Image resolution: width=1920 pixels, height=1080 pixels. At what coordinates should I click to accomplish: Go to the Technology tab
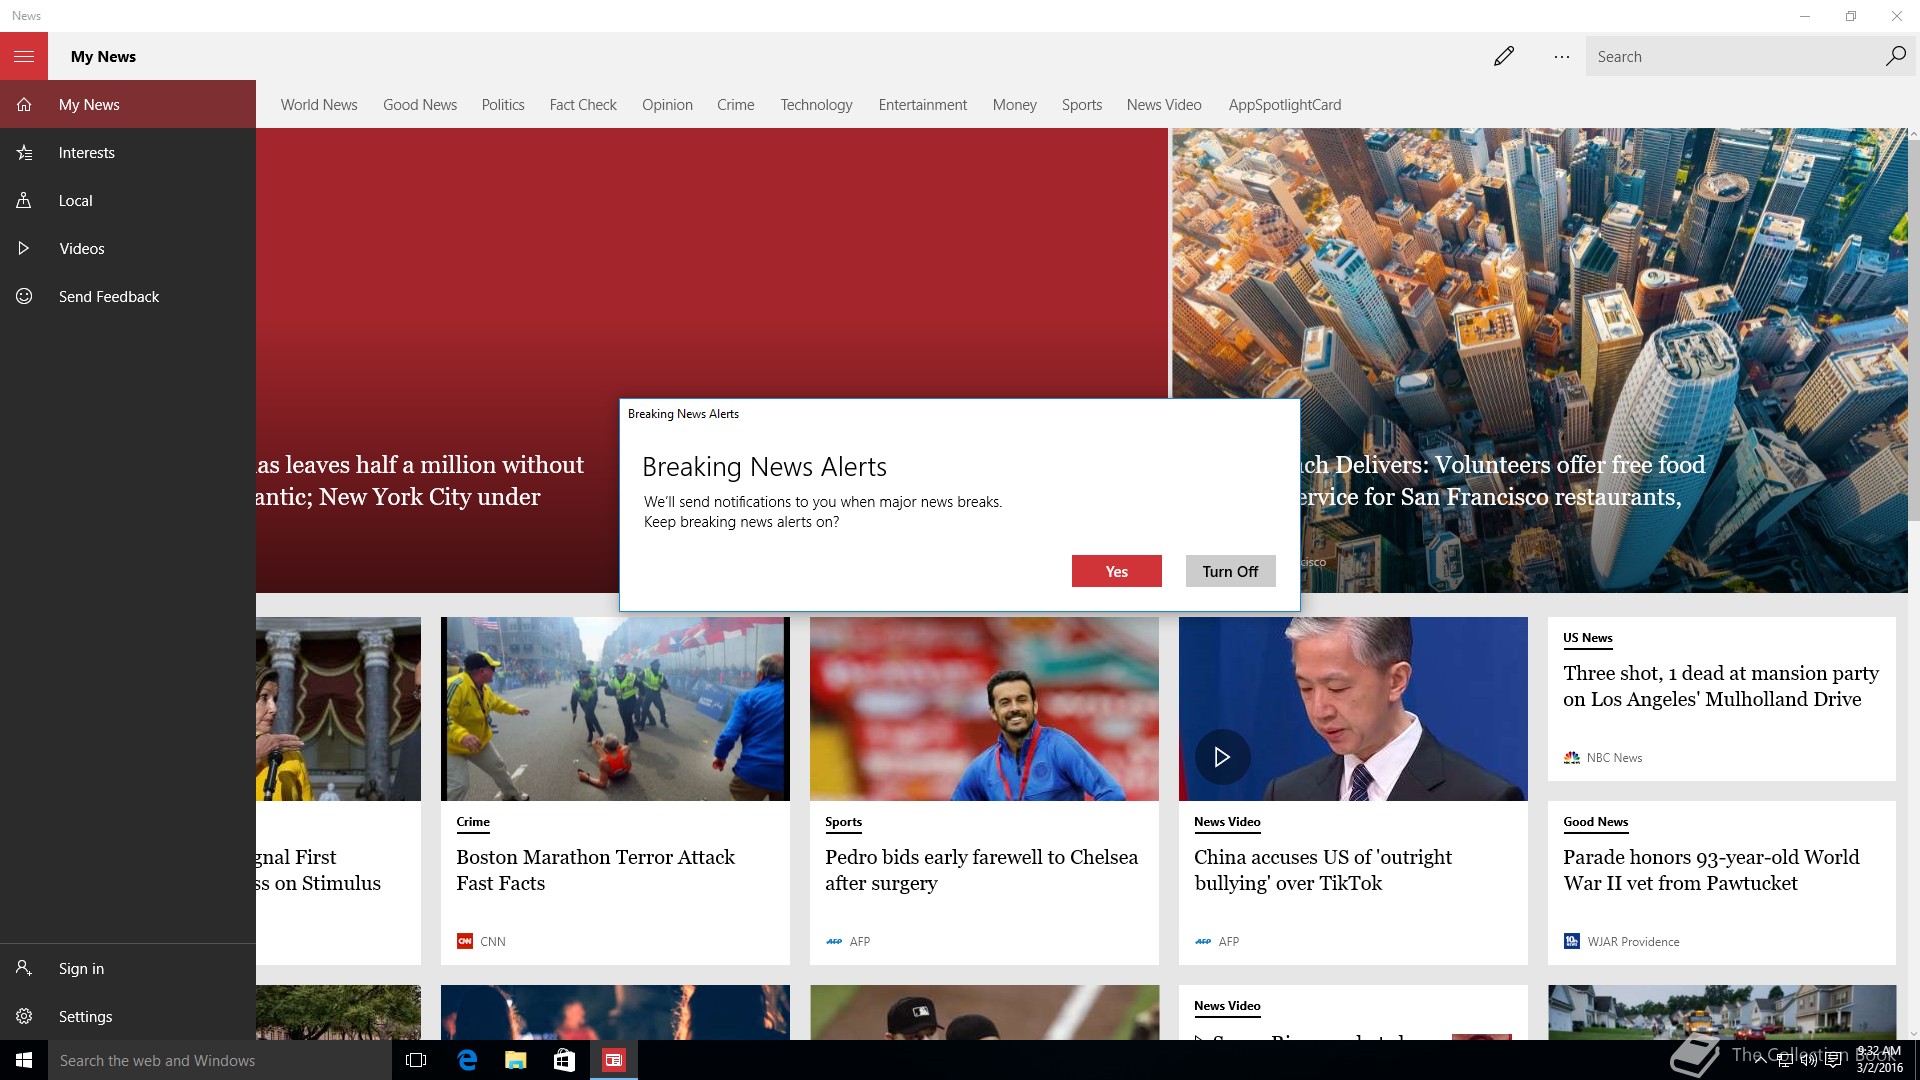(816, 104)
